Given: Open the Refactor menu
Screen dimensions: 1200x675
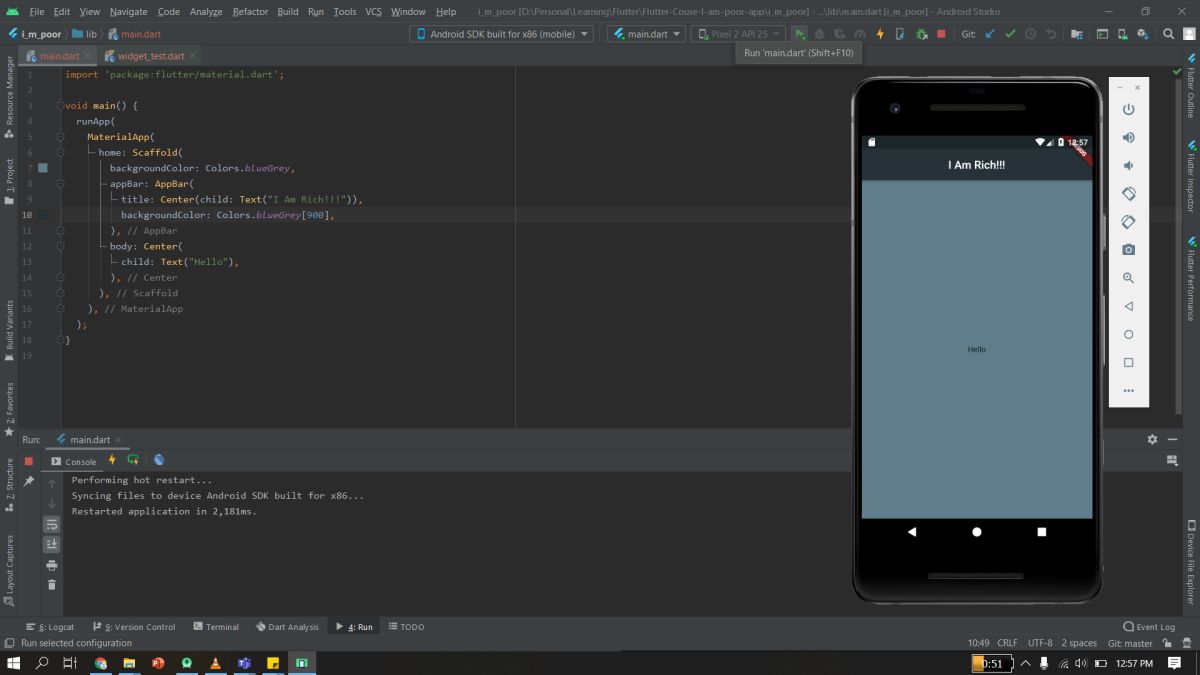Looking at the screenshot, I should click(250, 11).
